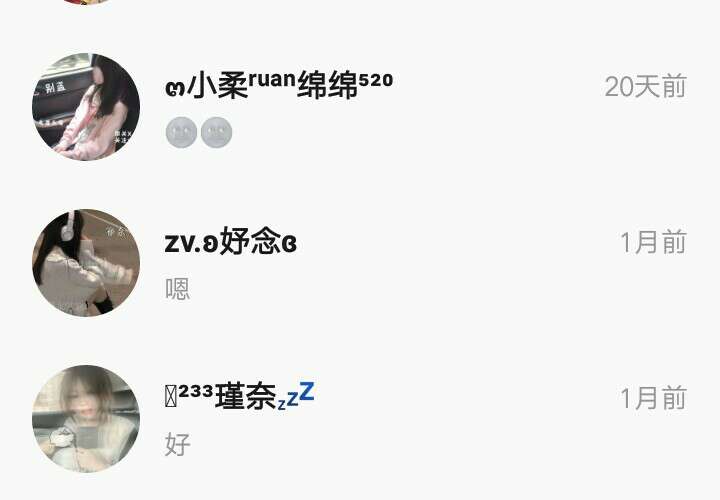Image resolution: width=720 pixels, height=500 pixels.
Task: Tap the blue zzZ symbol in 瑾奈's name
Action: click(295, 395)
